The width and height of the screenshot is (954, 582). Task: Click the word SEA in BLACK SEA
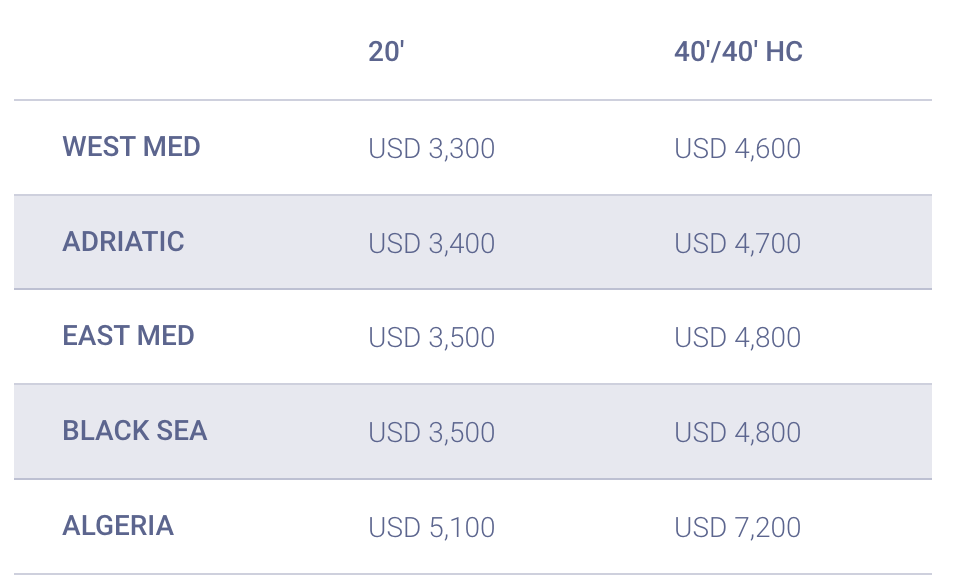[183, 431]
